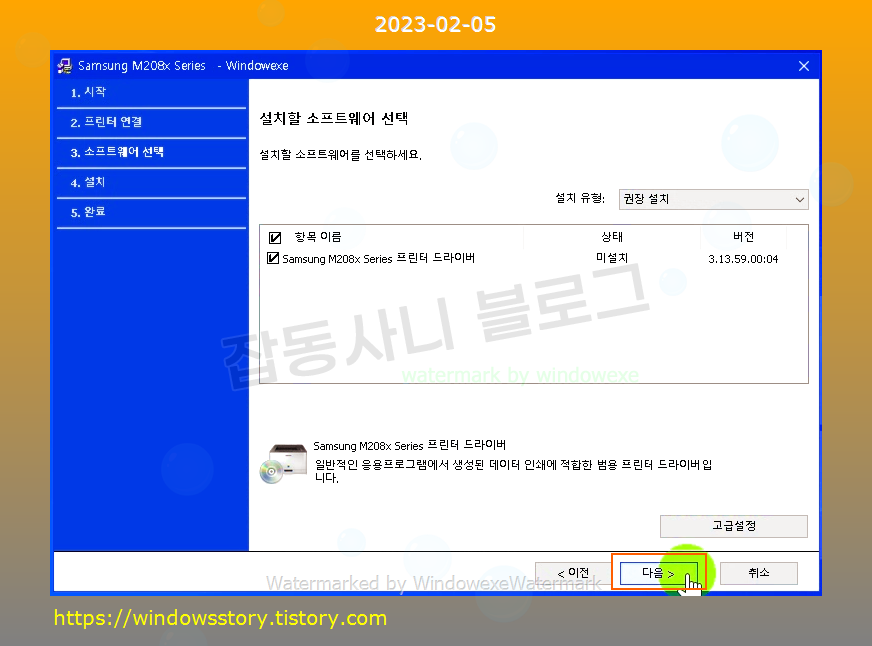872x646 pixels.
Task: Click the 버전 column header
Action: 743,237
